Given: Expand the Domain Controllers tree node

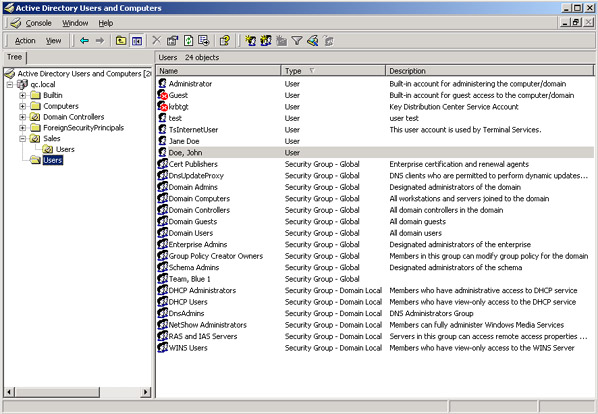Looking at the screenshot, I should 23,117.
